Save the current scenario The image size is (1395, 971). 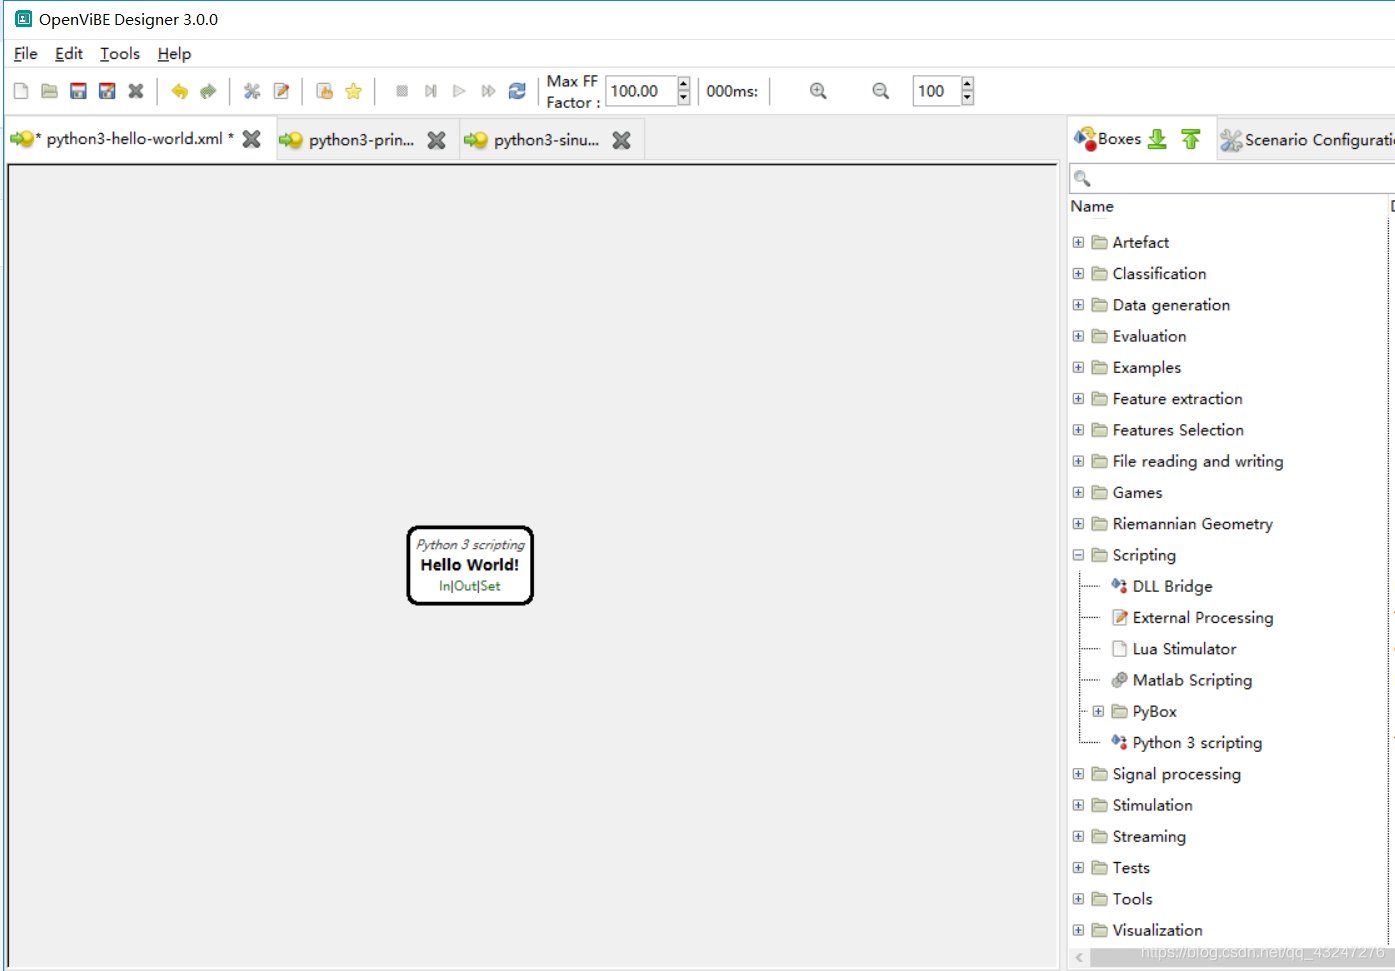pyautogui.click(x=78, y=91)
